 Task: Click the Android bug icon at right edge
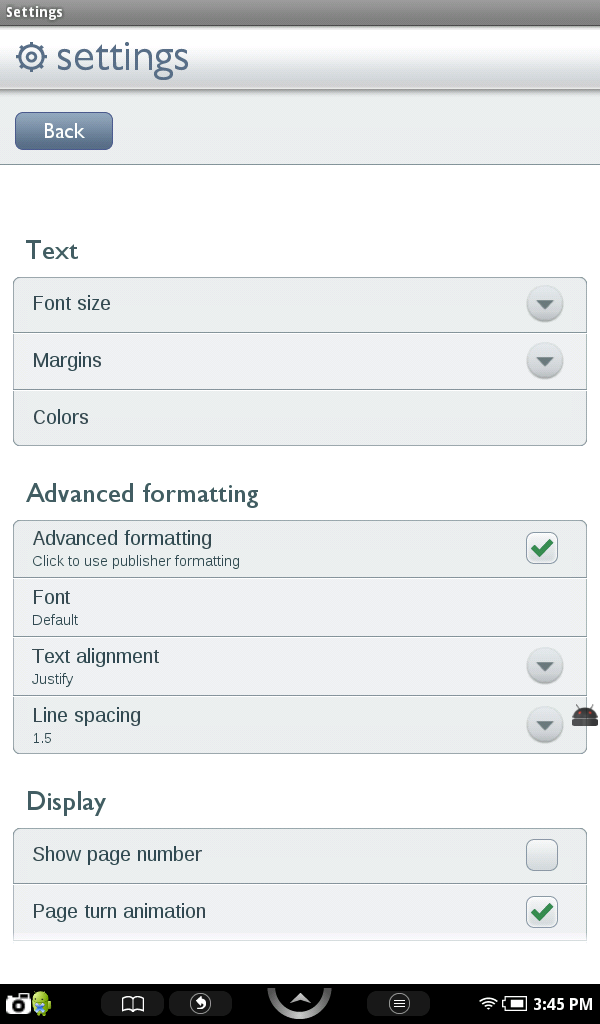(x=585, y=715)
